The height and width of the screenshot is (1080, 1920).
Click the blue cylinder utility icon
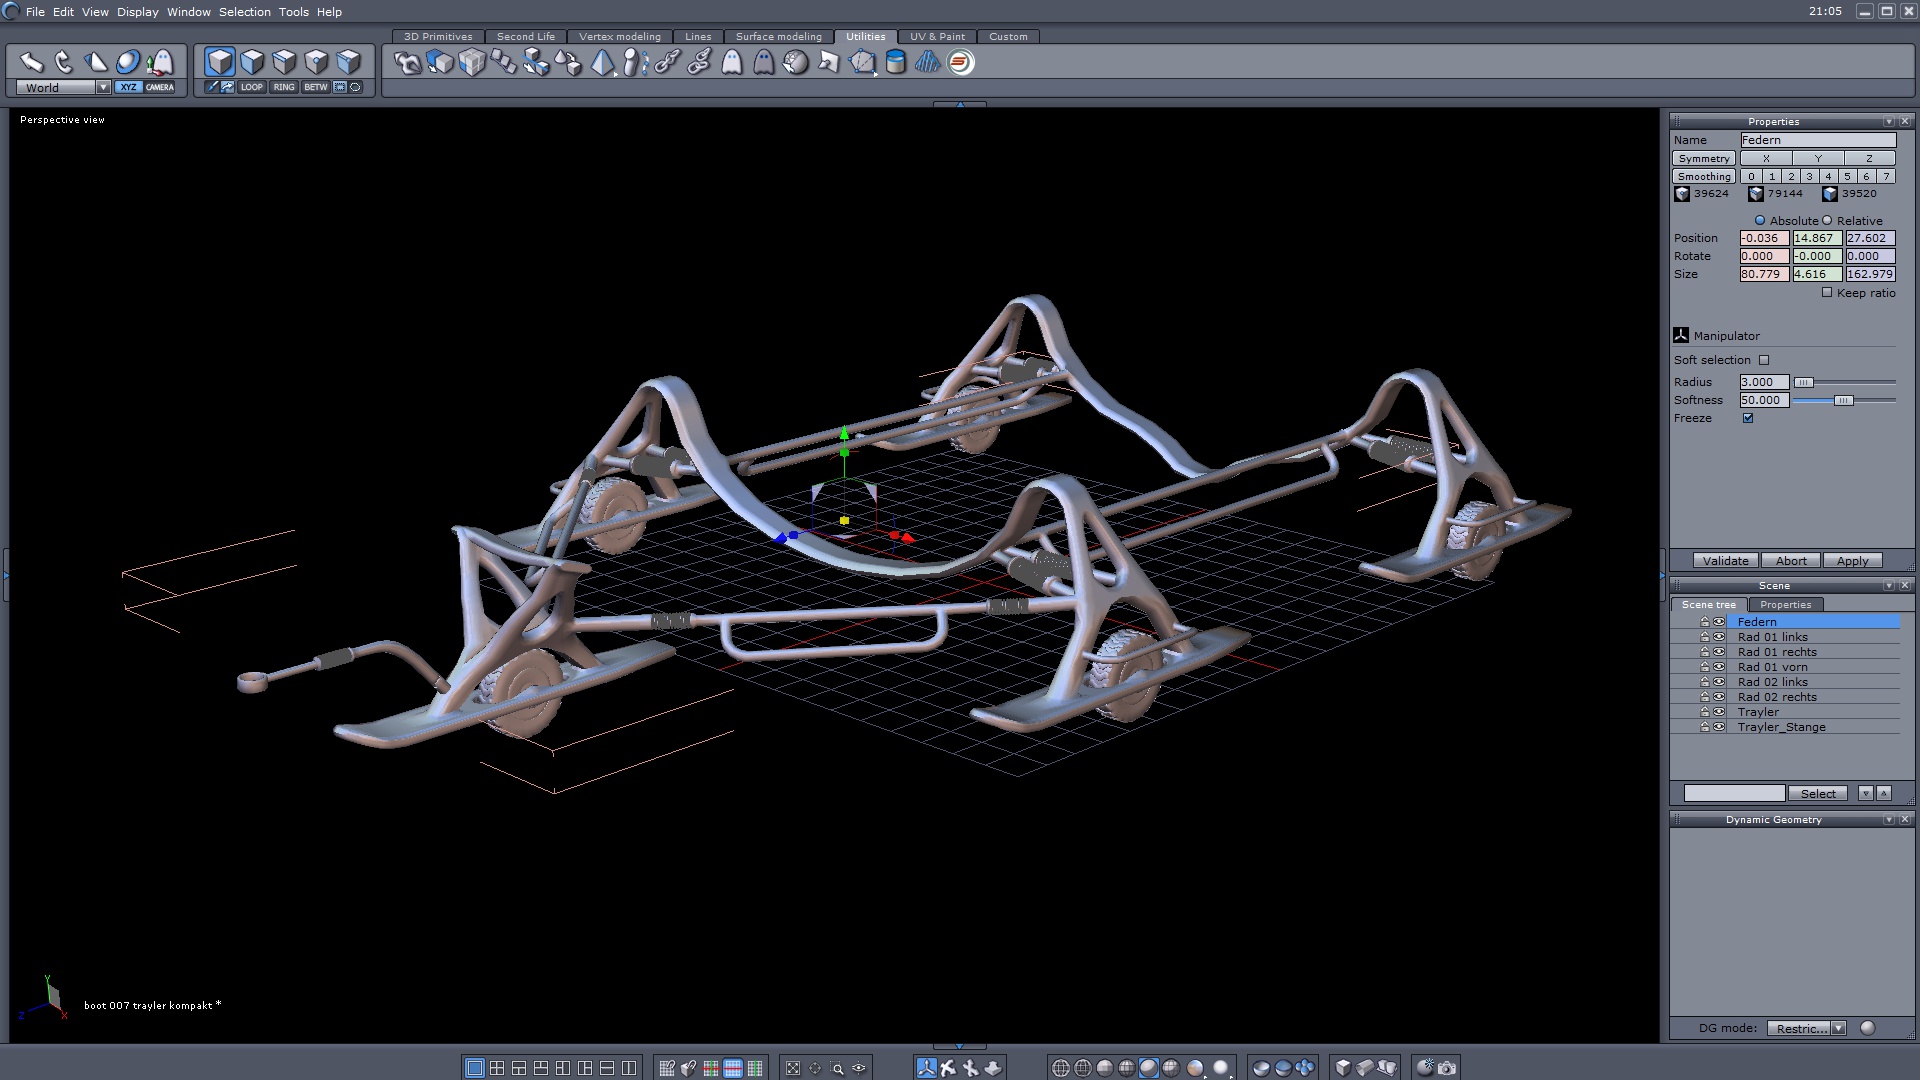pyautogui.click(x=896, y=62)
